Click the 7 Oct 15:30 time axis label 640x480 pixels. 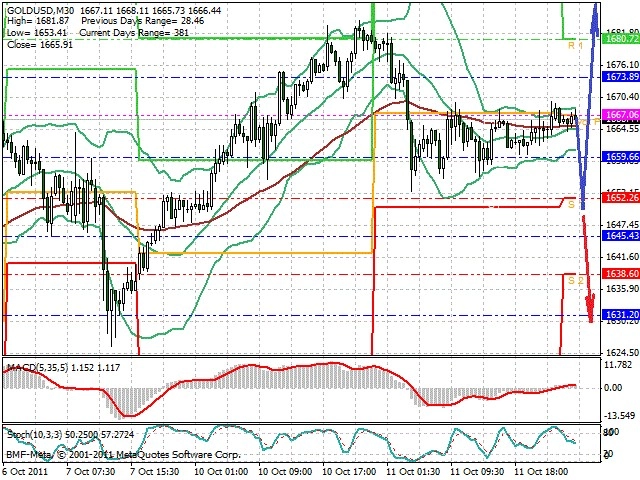tap(155, 471)
